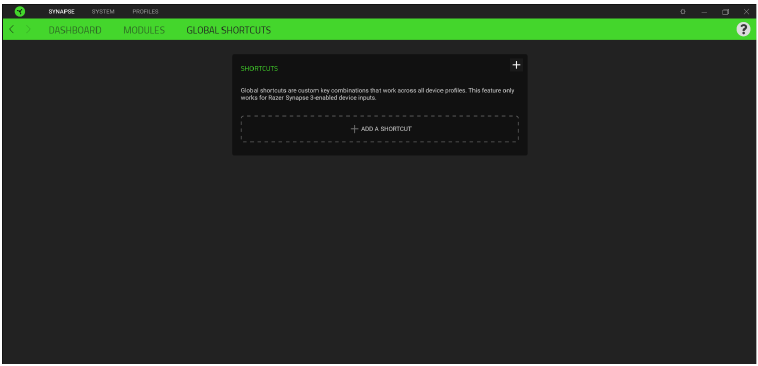Maximize or restore the Synapse window
Image resolution: width=758 pixels, height=366 pixels.
725,12
